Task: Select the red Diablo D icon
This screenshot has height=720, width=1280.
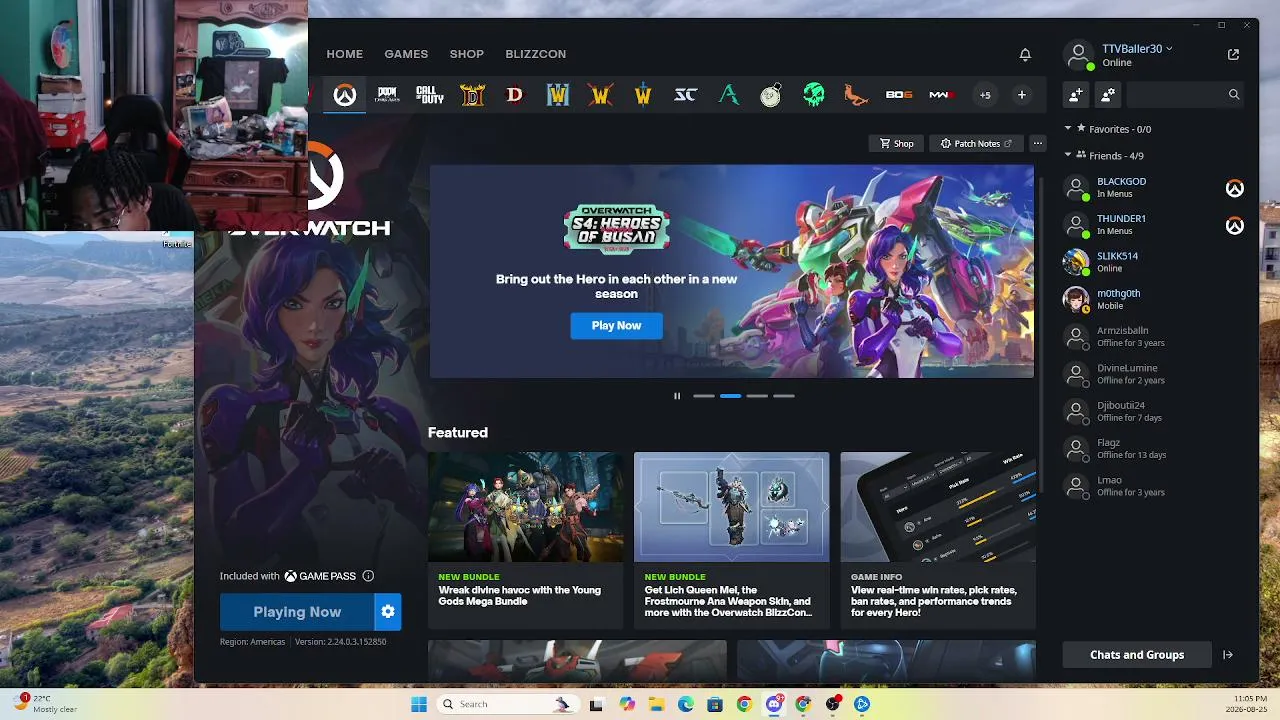Action: click(514, 95)
